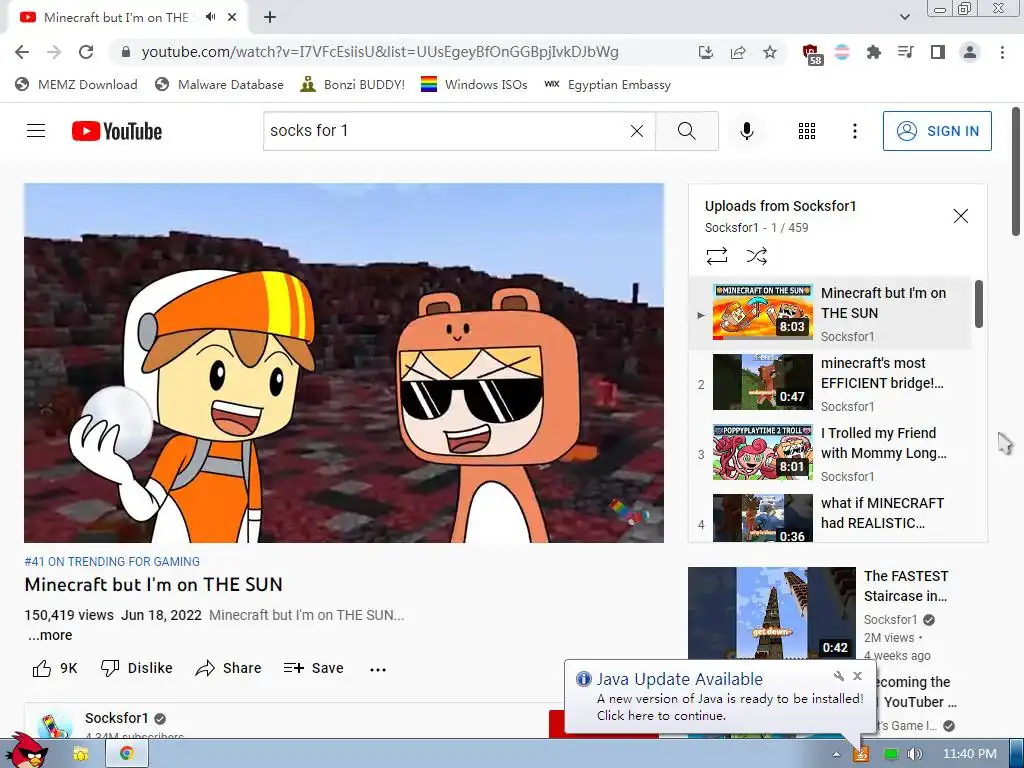Save the video to a playlist
This screenshot has height=768, width=1024.
(313, 668)
